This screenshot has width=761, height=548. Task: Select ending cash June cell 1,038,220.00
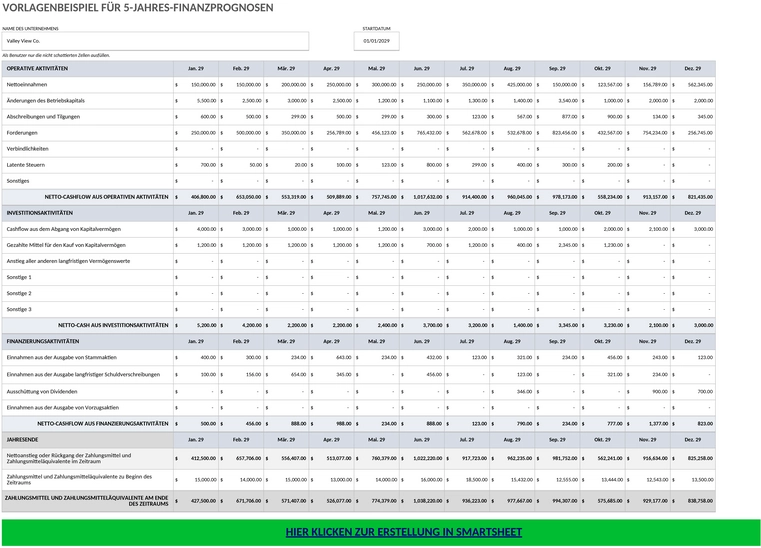pos(422,501)
